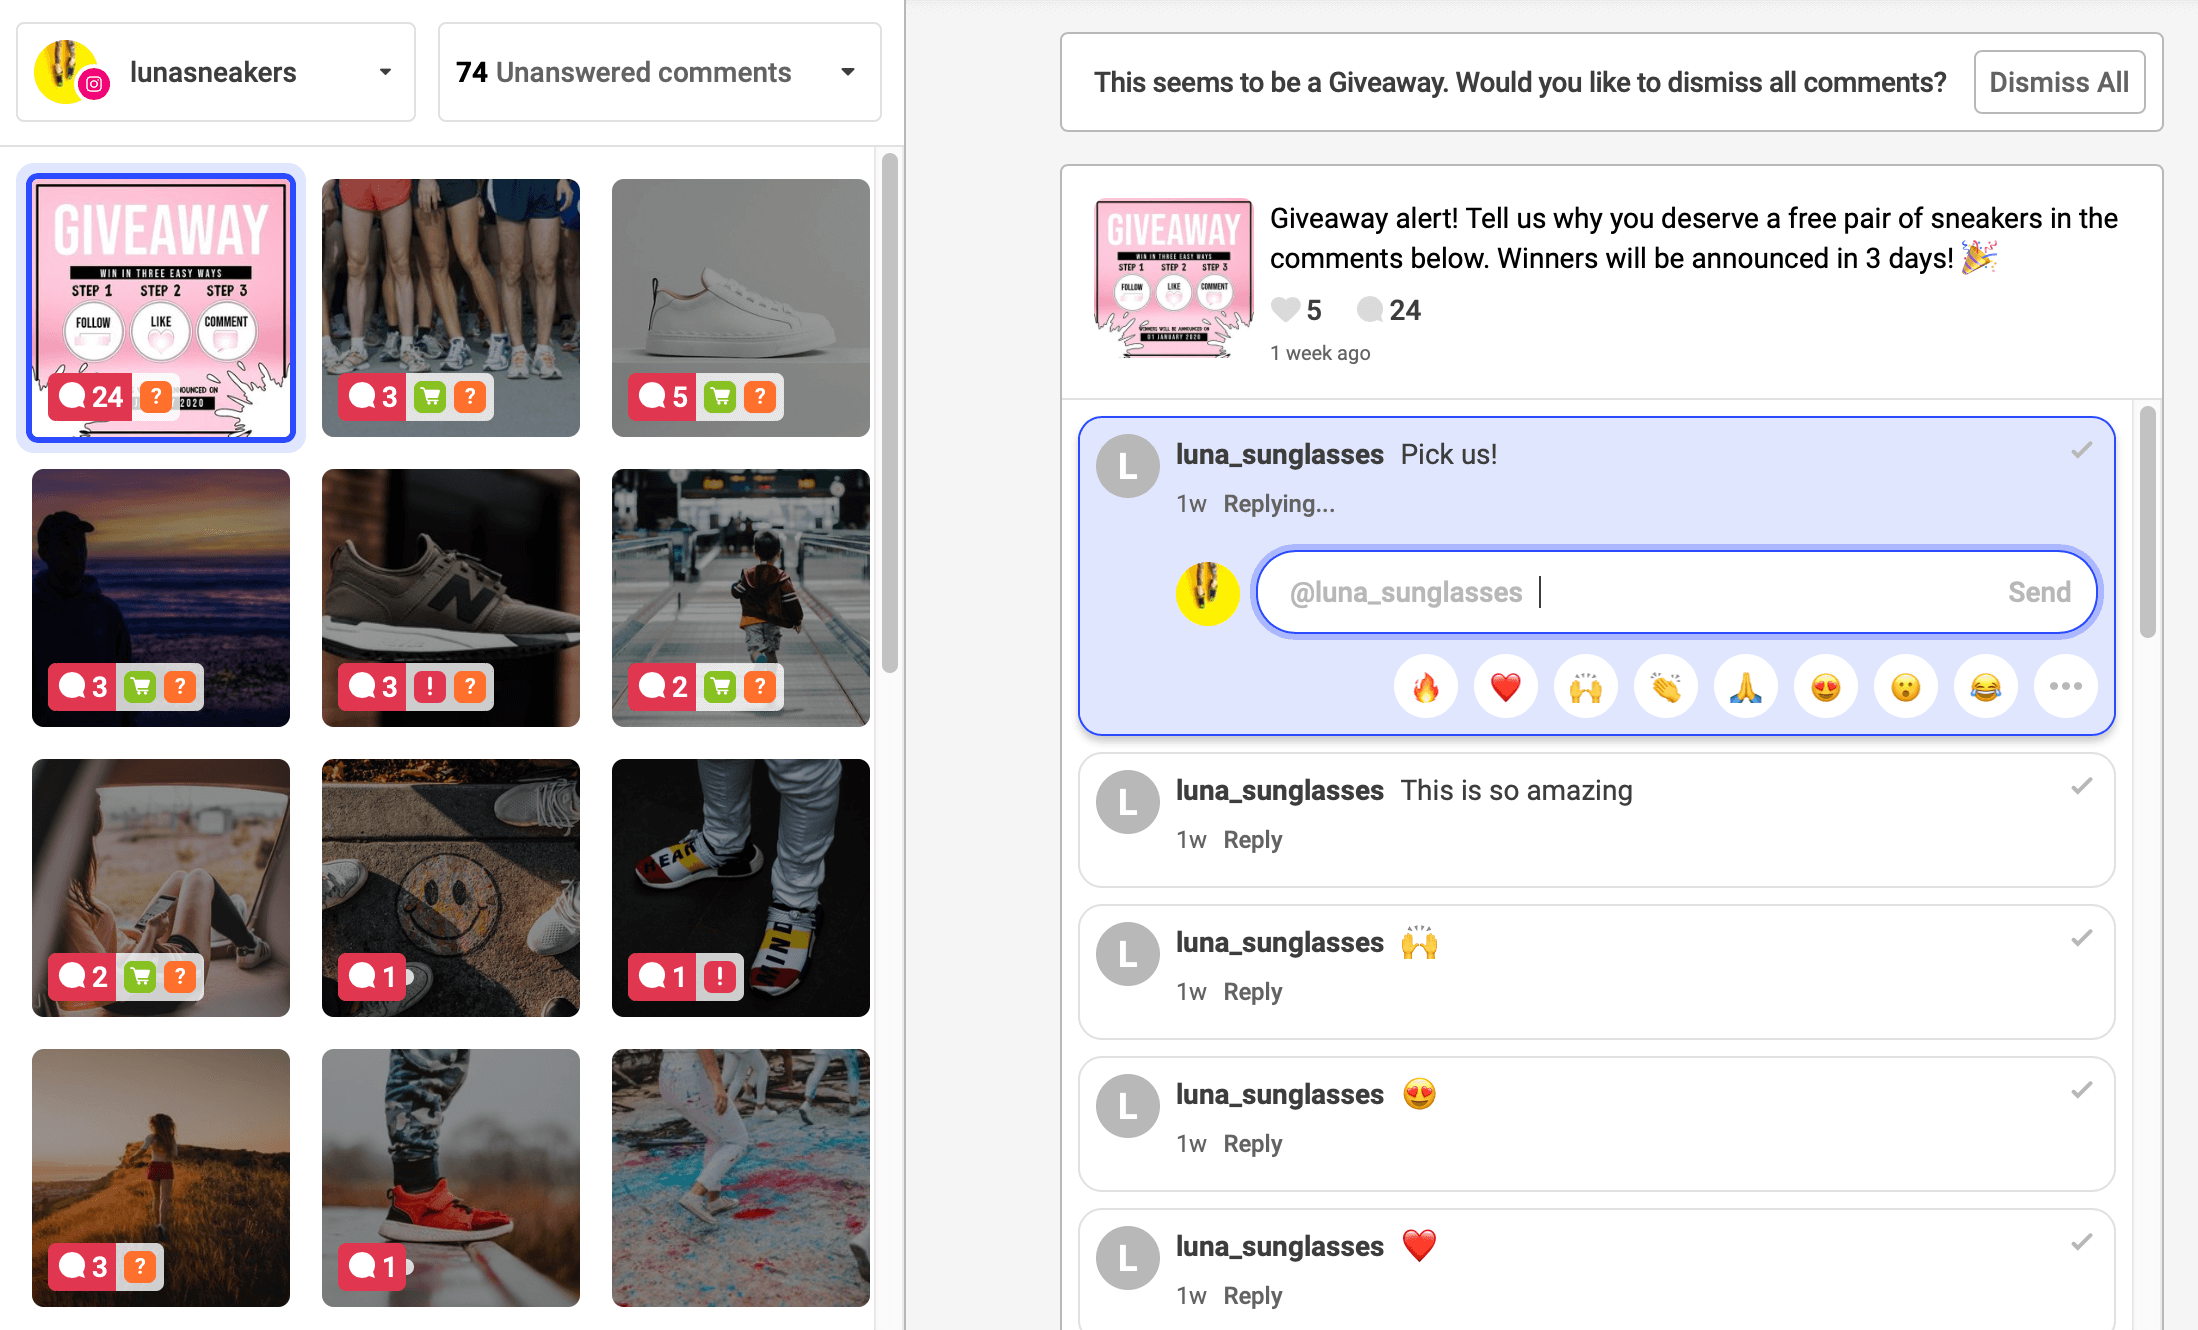Send the reply to luna_sunglasses
This screenshot has width=2198, height=1330.
pos(2039,592)
